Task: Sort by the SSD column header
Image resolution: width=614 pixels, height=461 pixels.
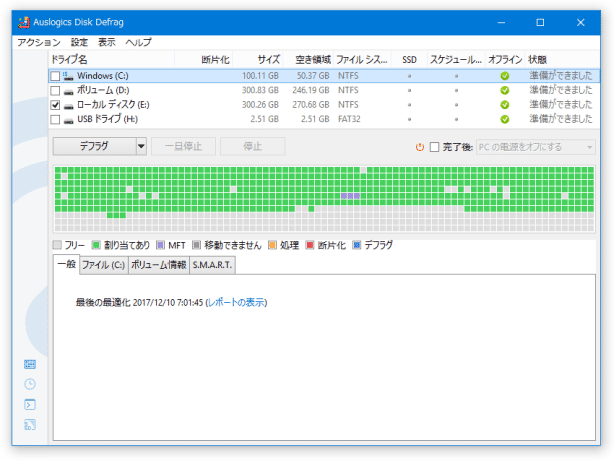Action: [x=410, y=60]
